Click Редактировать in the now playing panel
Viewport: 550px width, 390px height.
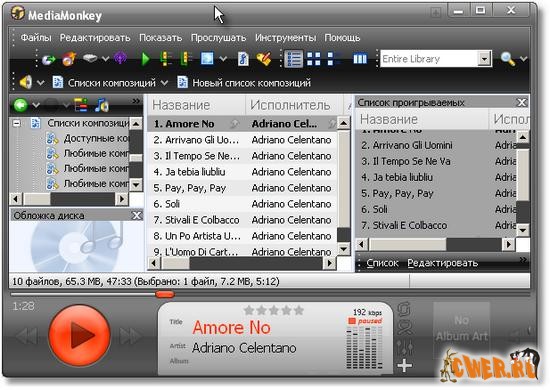(443, 263)
